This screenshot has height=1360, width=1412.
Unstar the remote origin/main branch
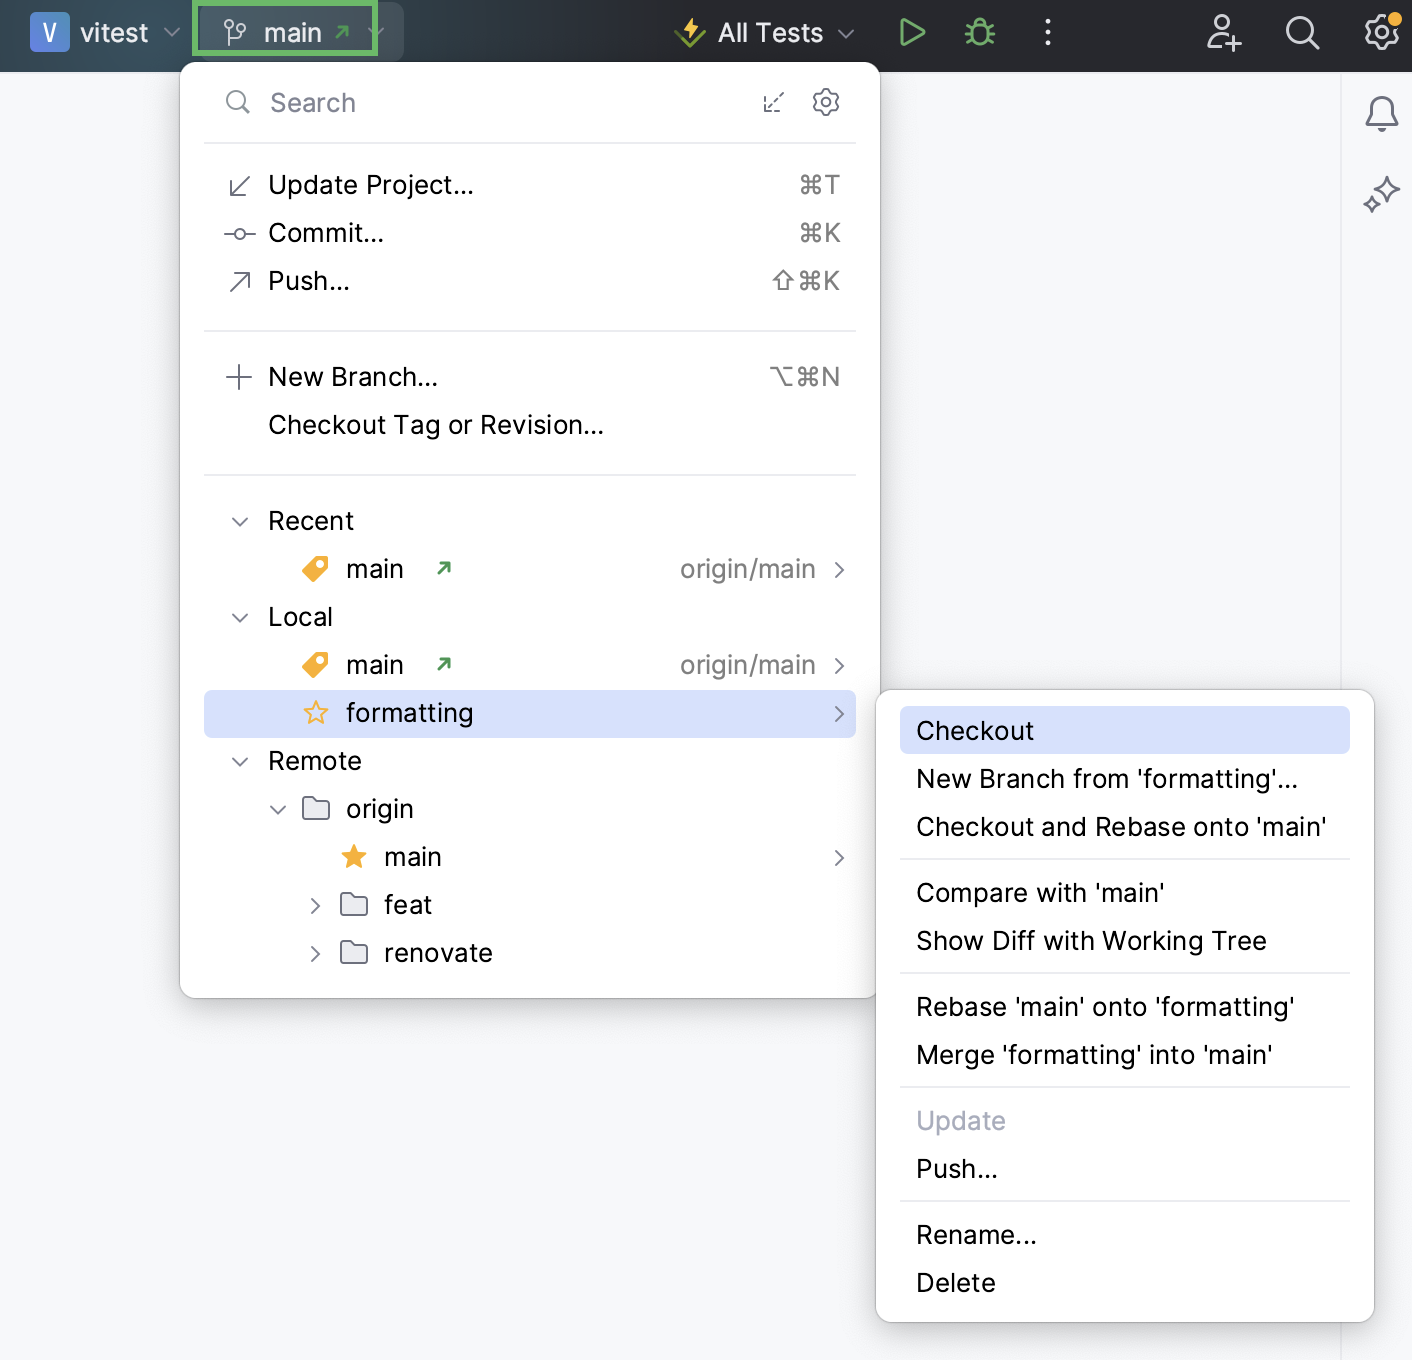[353, 856]
